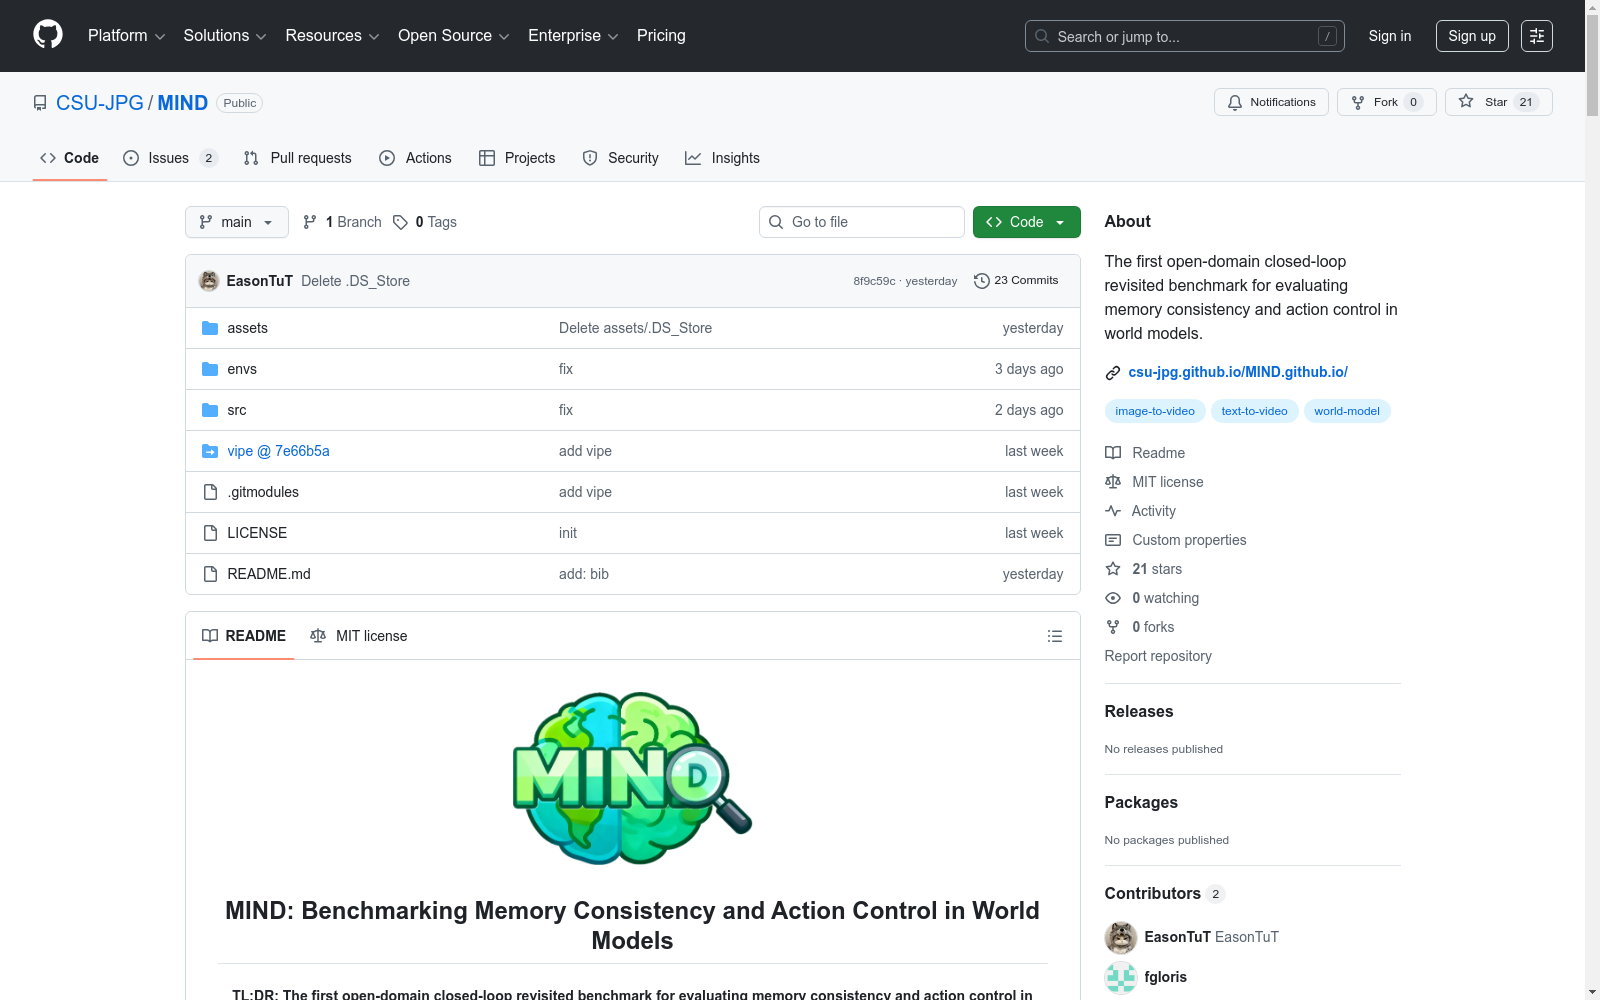Open the 23 Commits link
The height and width of the screenshot is (1000, 1600).
pyautogui.click(x=1016, y=281)
